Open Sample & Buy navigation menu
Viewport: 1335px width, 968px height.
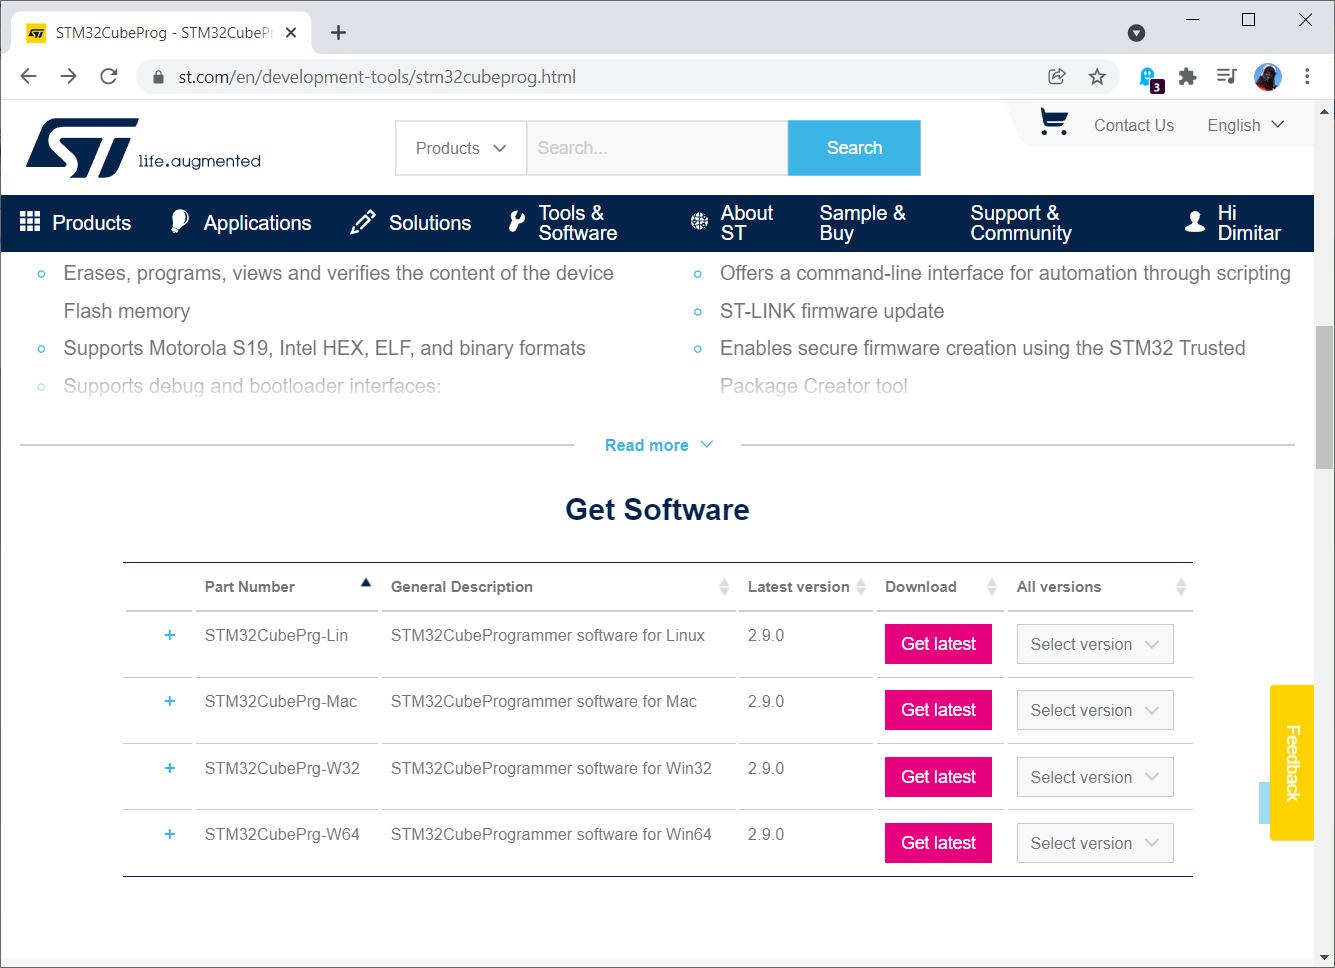pos(863,223)
